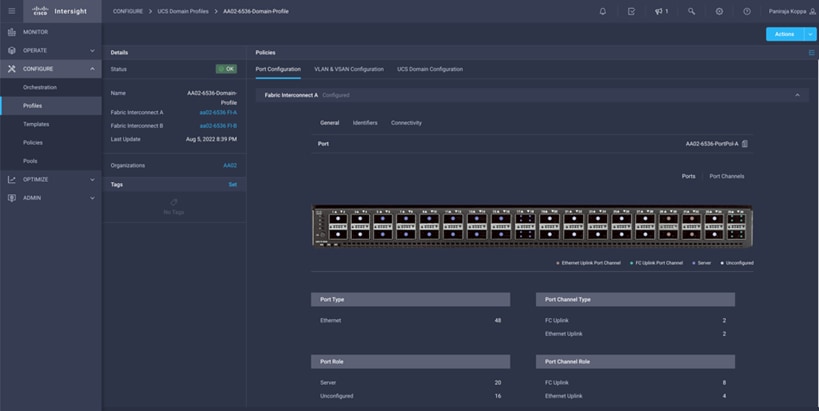Click the Unconfigured legend entry
The image size is (819, 411).
[x=737, y=263]
